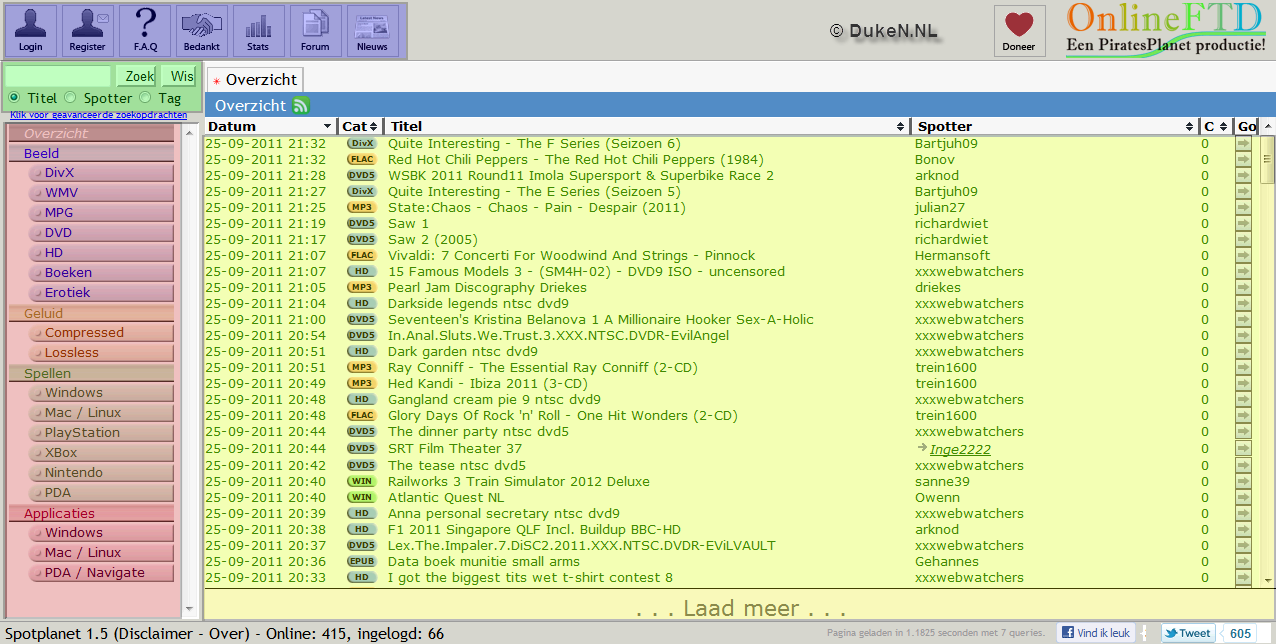Image resolution: width=1276 pixels, height=644 pixels.
Task: Click the Bedankt handshake icon
Action: click(202, 31)
